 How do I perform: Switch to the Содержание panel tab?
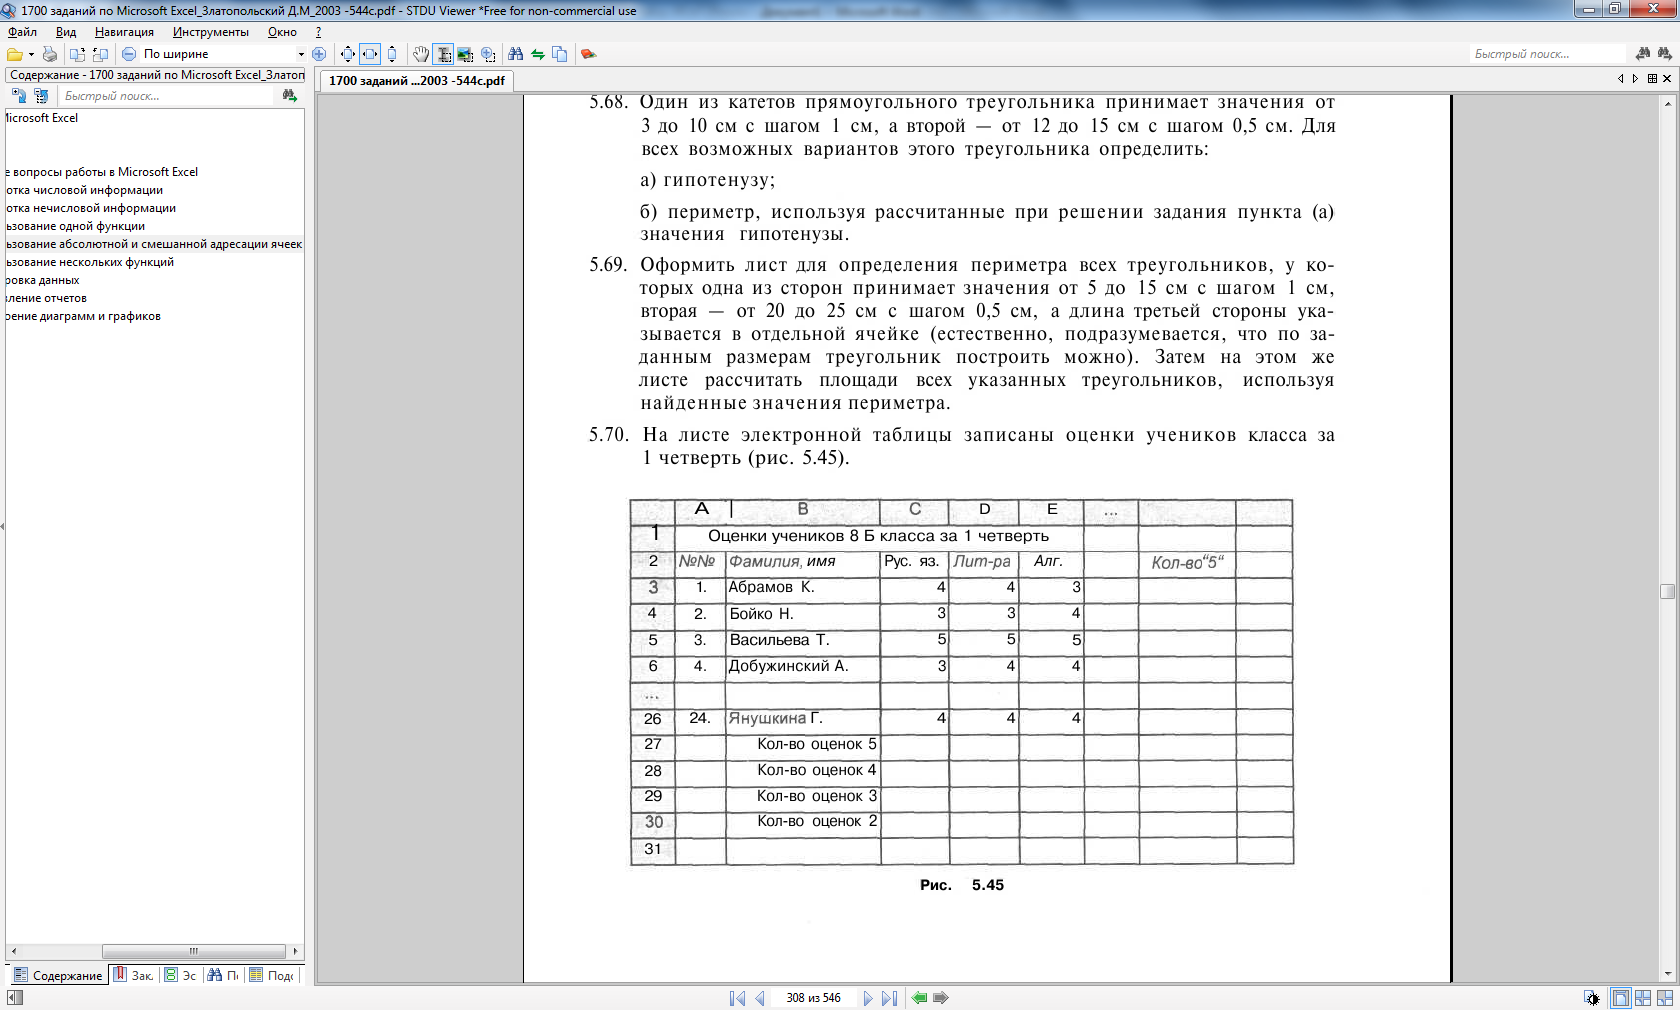[58, 975]
